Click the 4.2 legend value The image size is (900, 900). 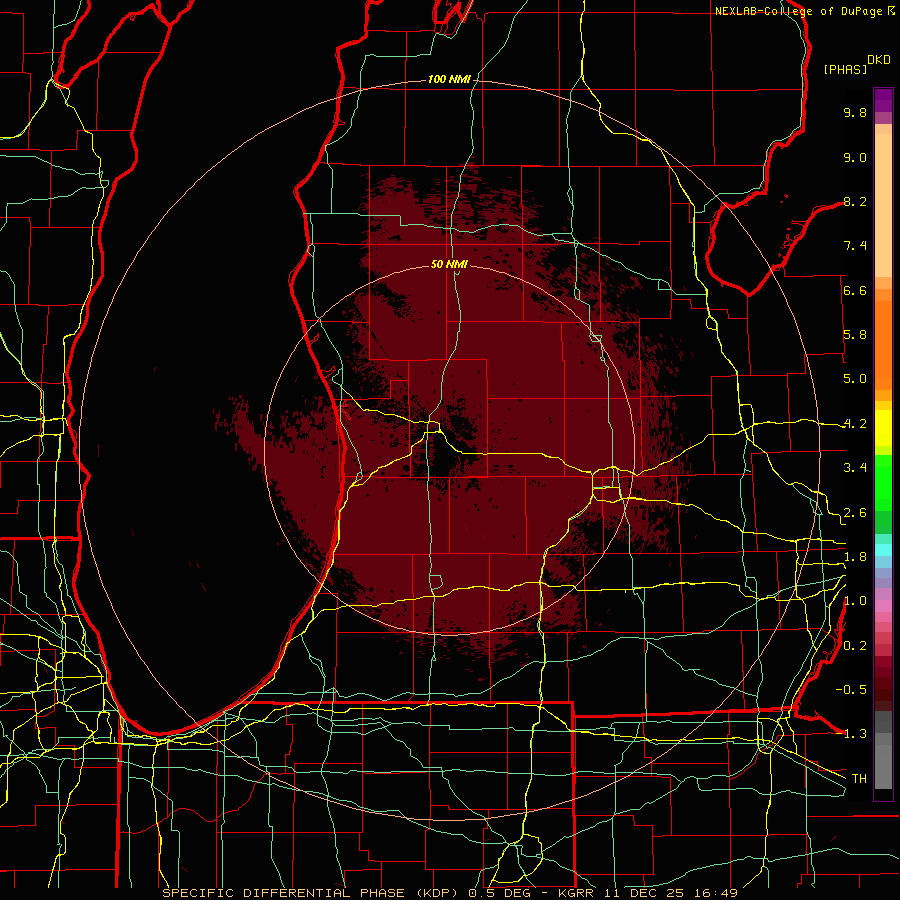click(x=855, y=424)
